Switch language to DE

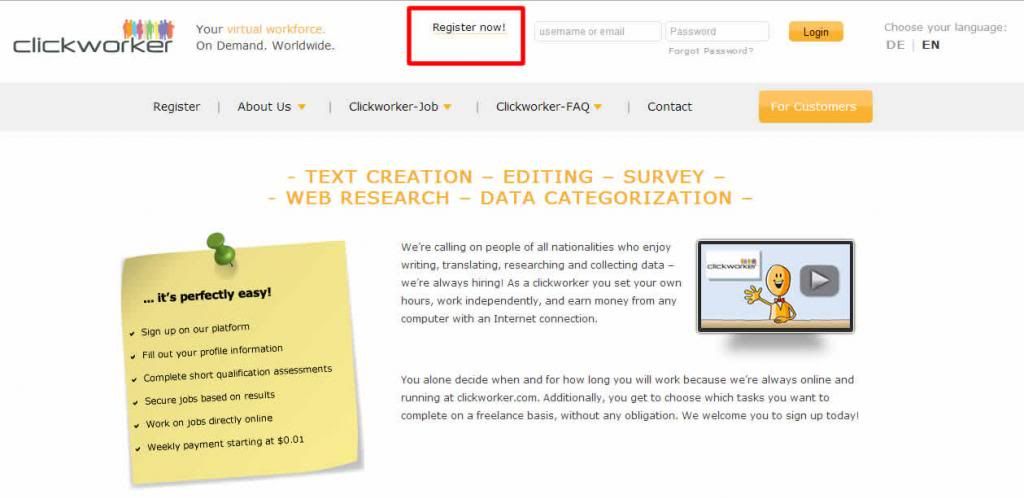(895, 45)
